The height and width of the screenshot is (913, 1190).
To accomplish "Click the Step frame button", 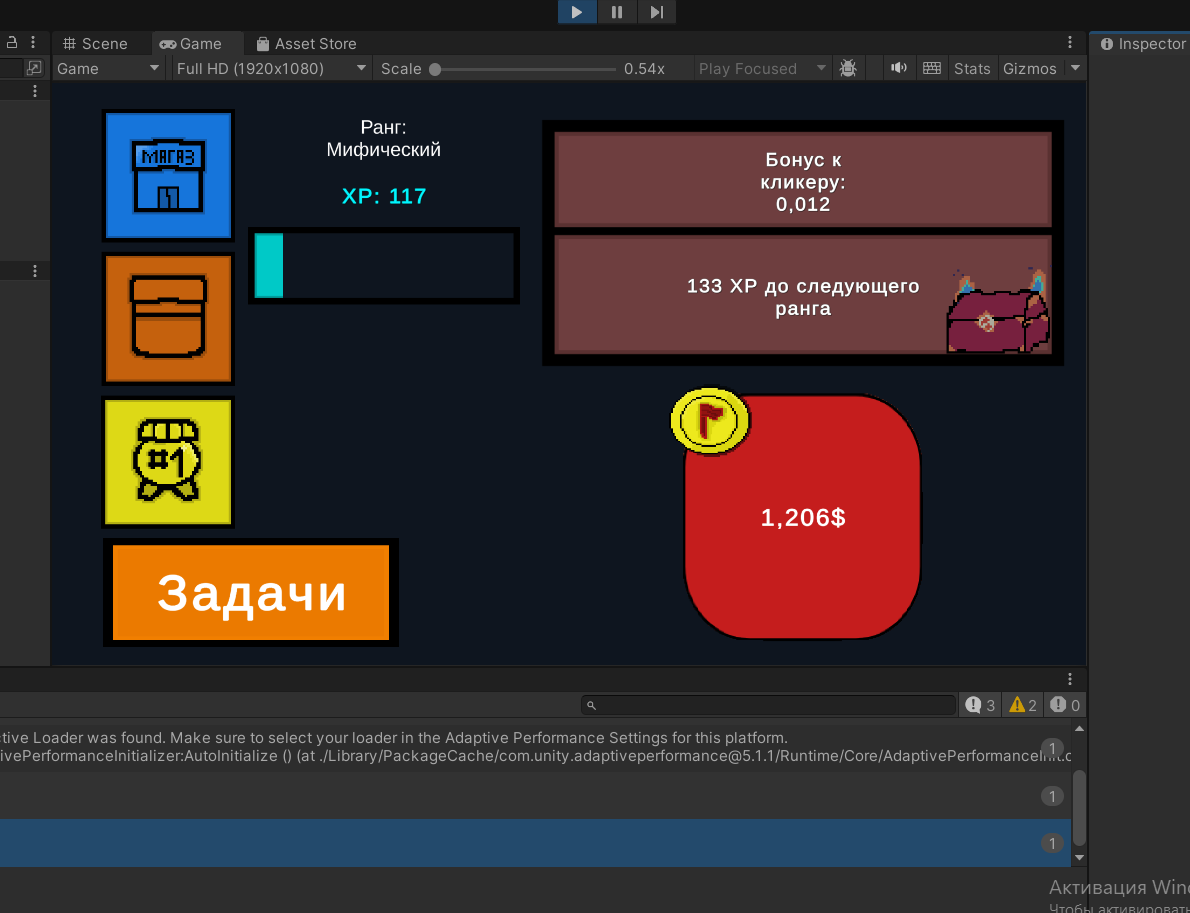I will (656, 12).
